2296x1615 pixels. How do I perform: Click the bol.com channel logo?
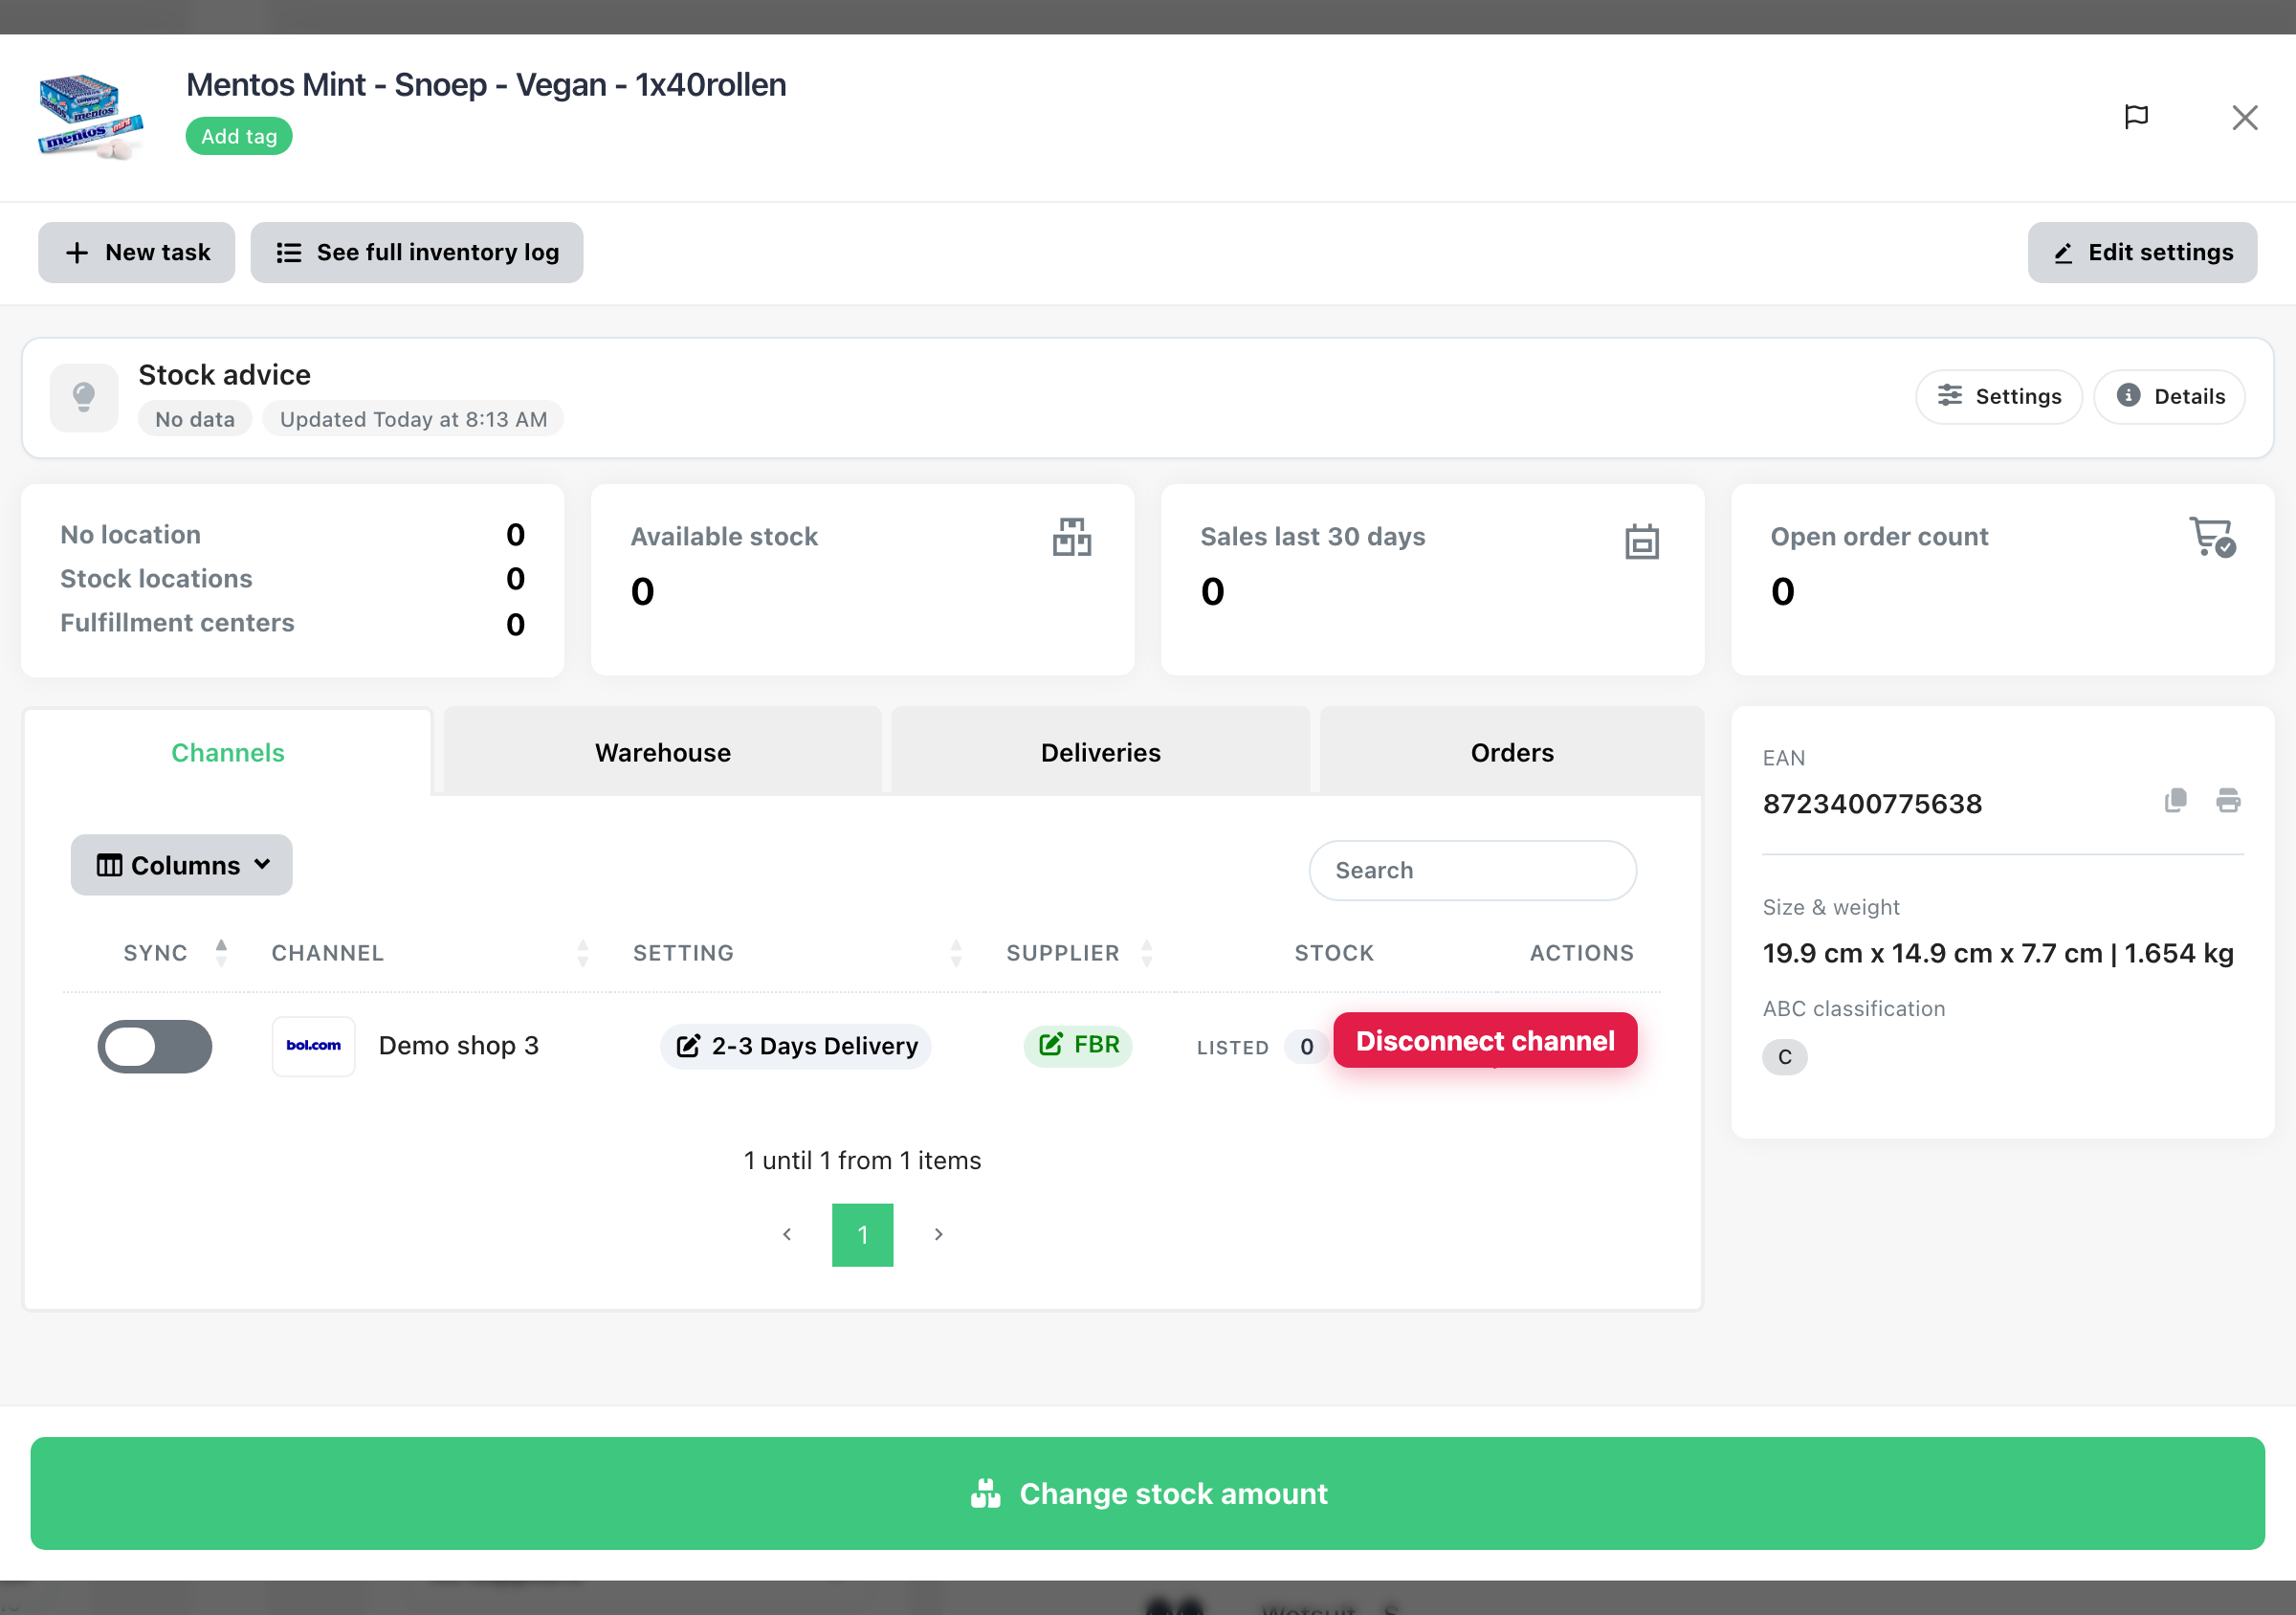click(313, 1046)
